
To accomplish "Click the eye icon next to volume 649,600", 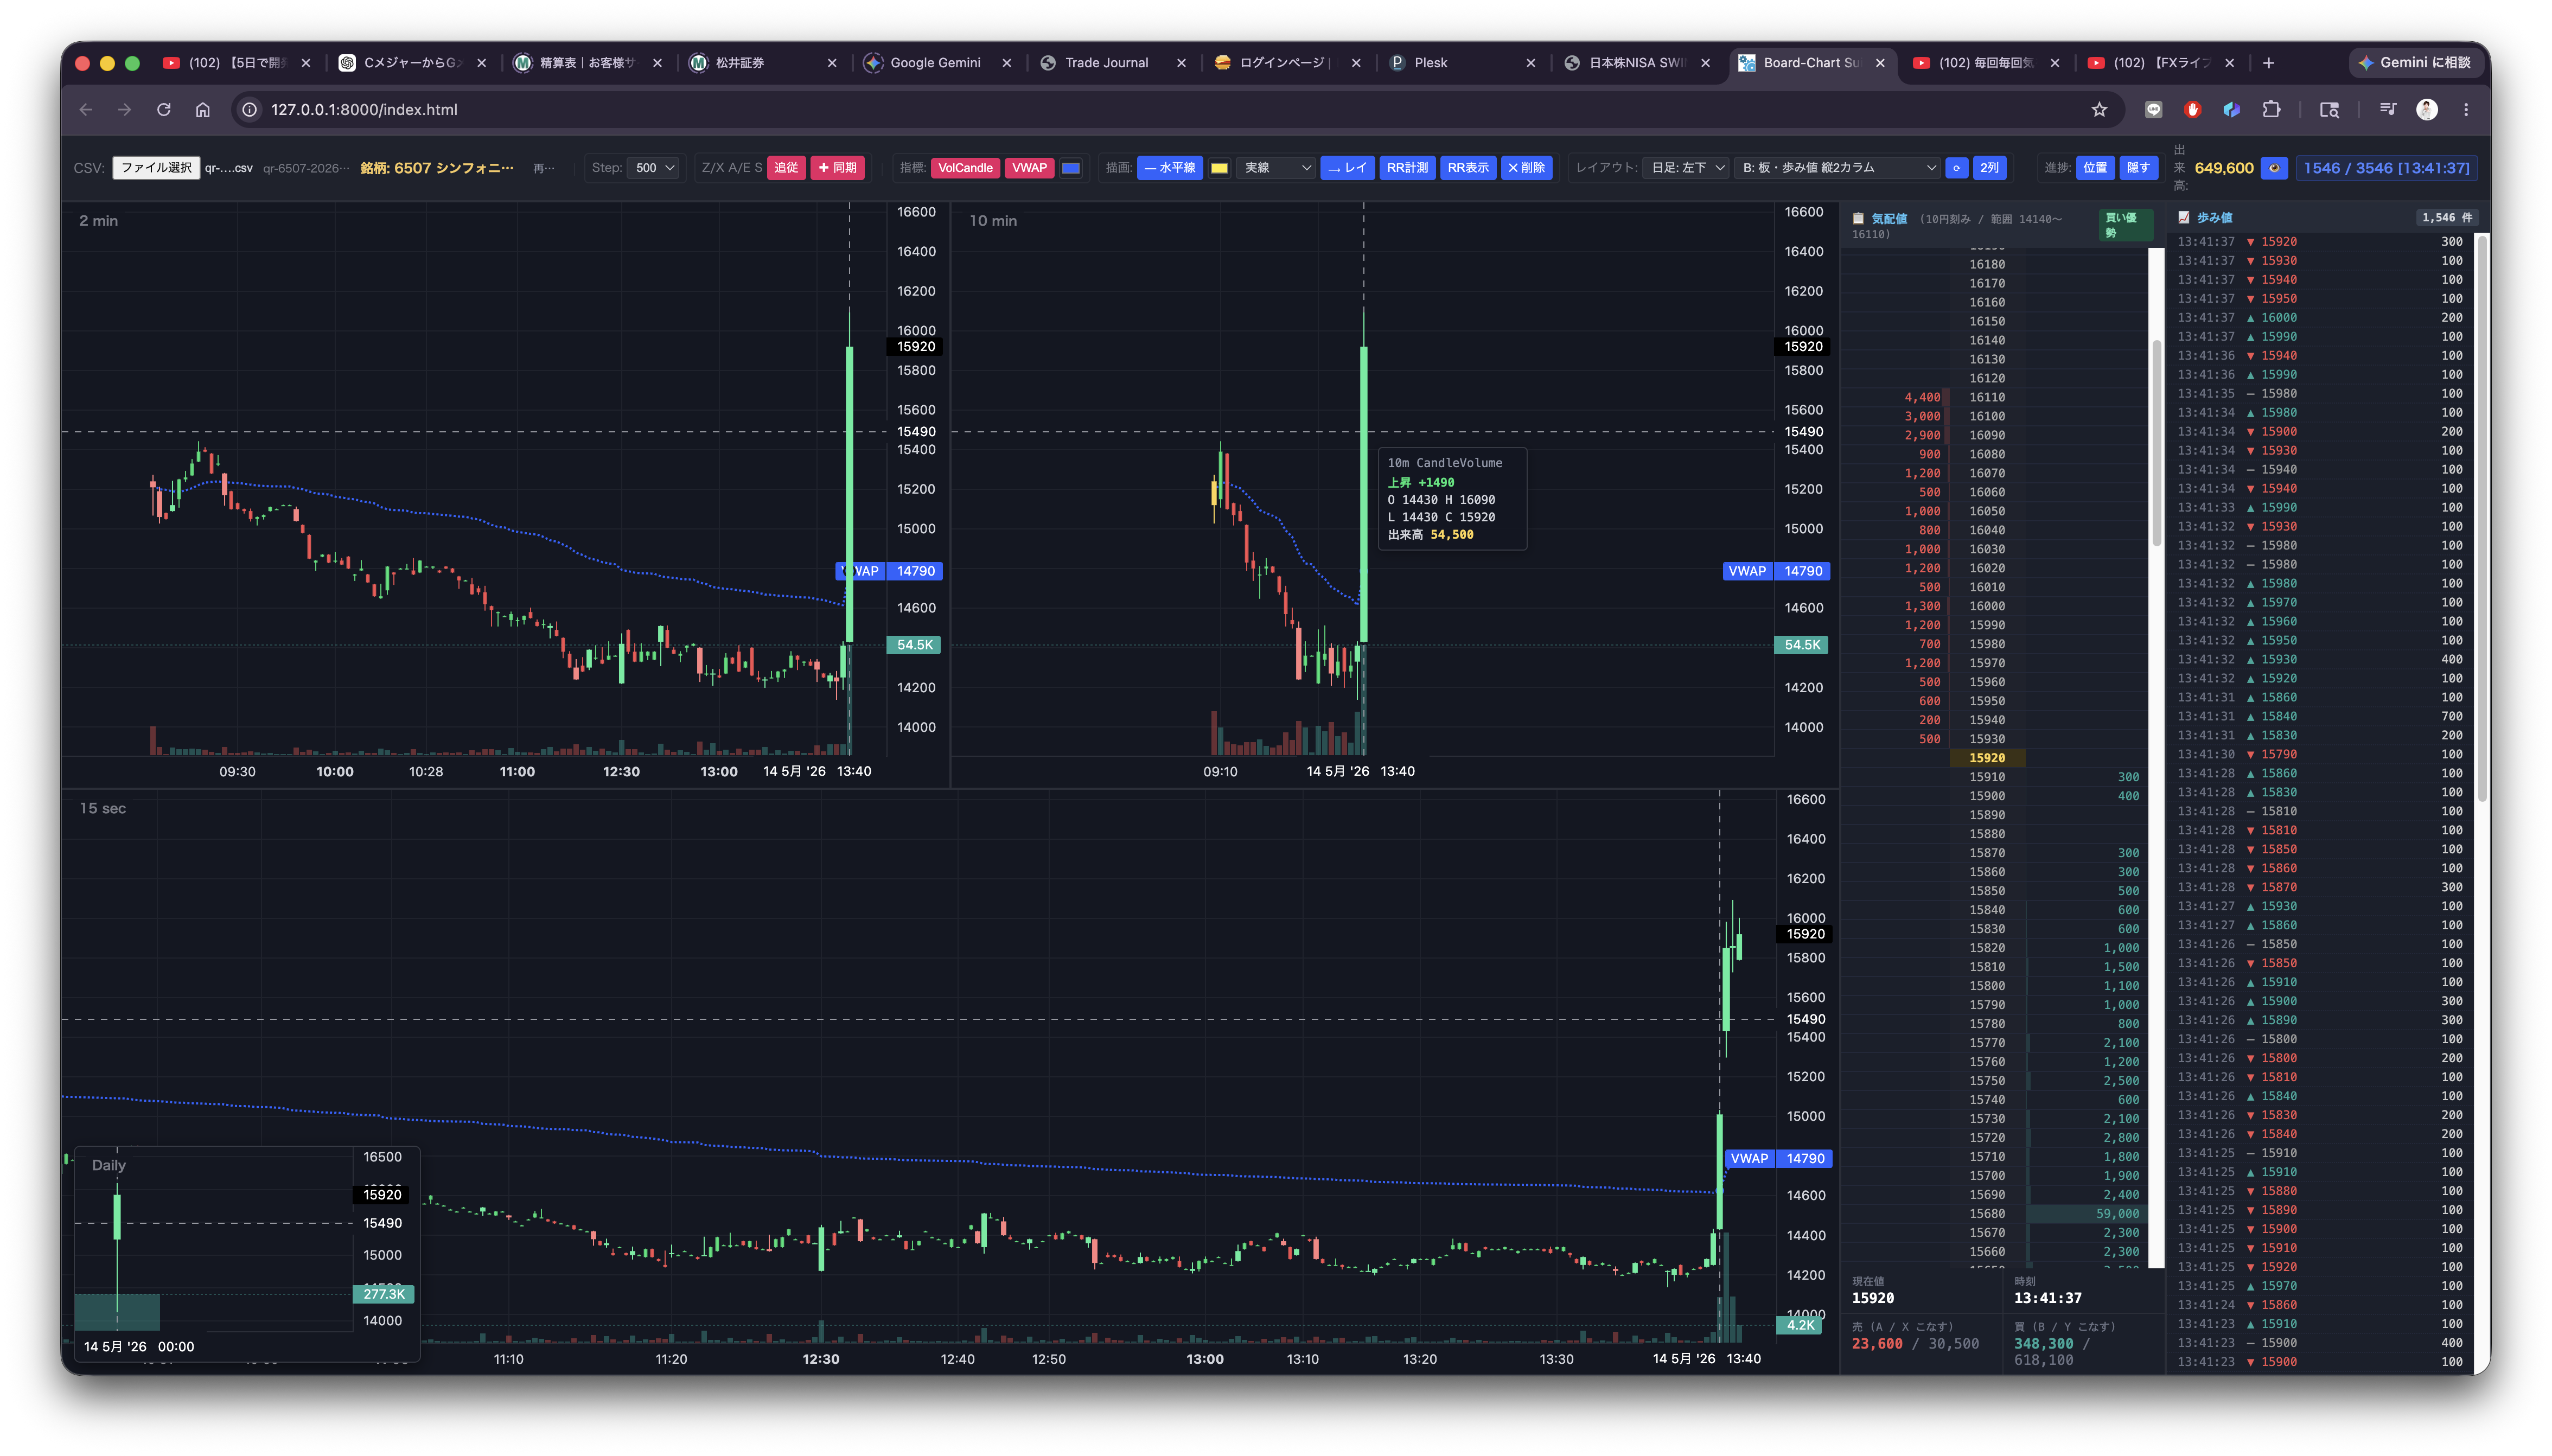I will pyautogui.click(x=2274, y=168).
